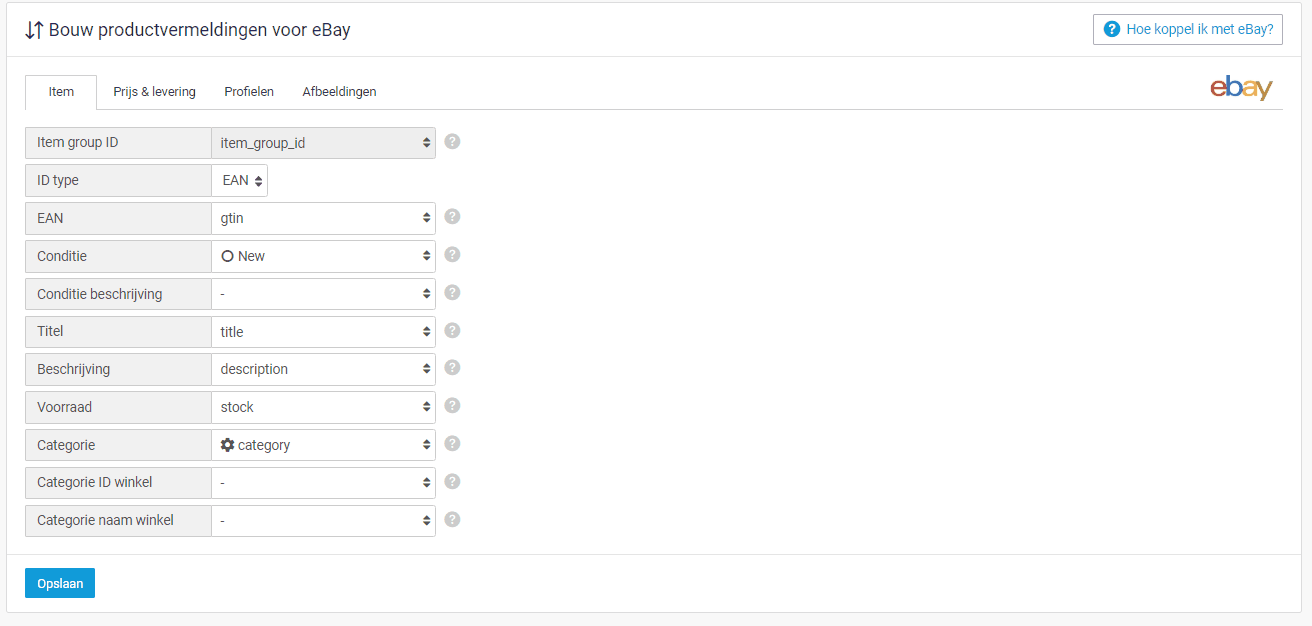This screenshot has width=1312, height=626.
Task: Open the Item group ID dropdown
Action: pyautogui.click(x=322, y=142)
